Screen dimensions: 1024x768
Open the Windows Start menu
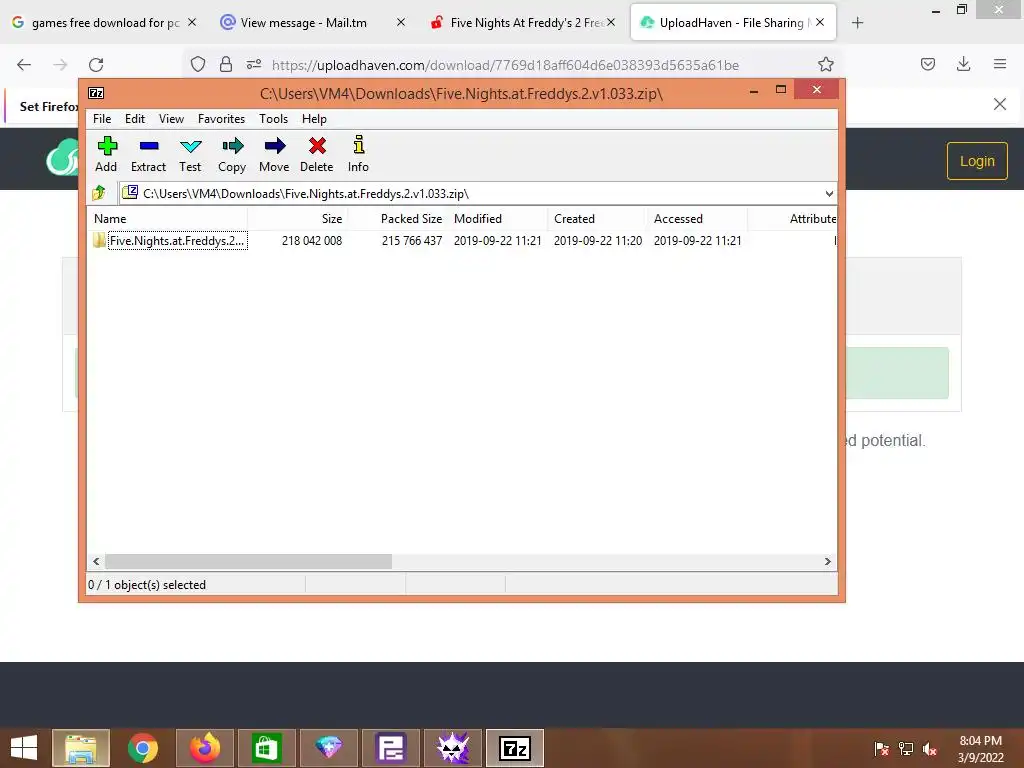tap(24, 748)
